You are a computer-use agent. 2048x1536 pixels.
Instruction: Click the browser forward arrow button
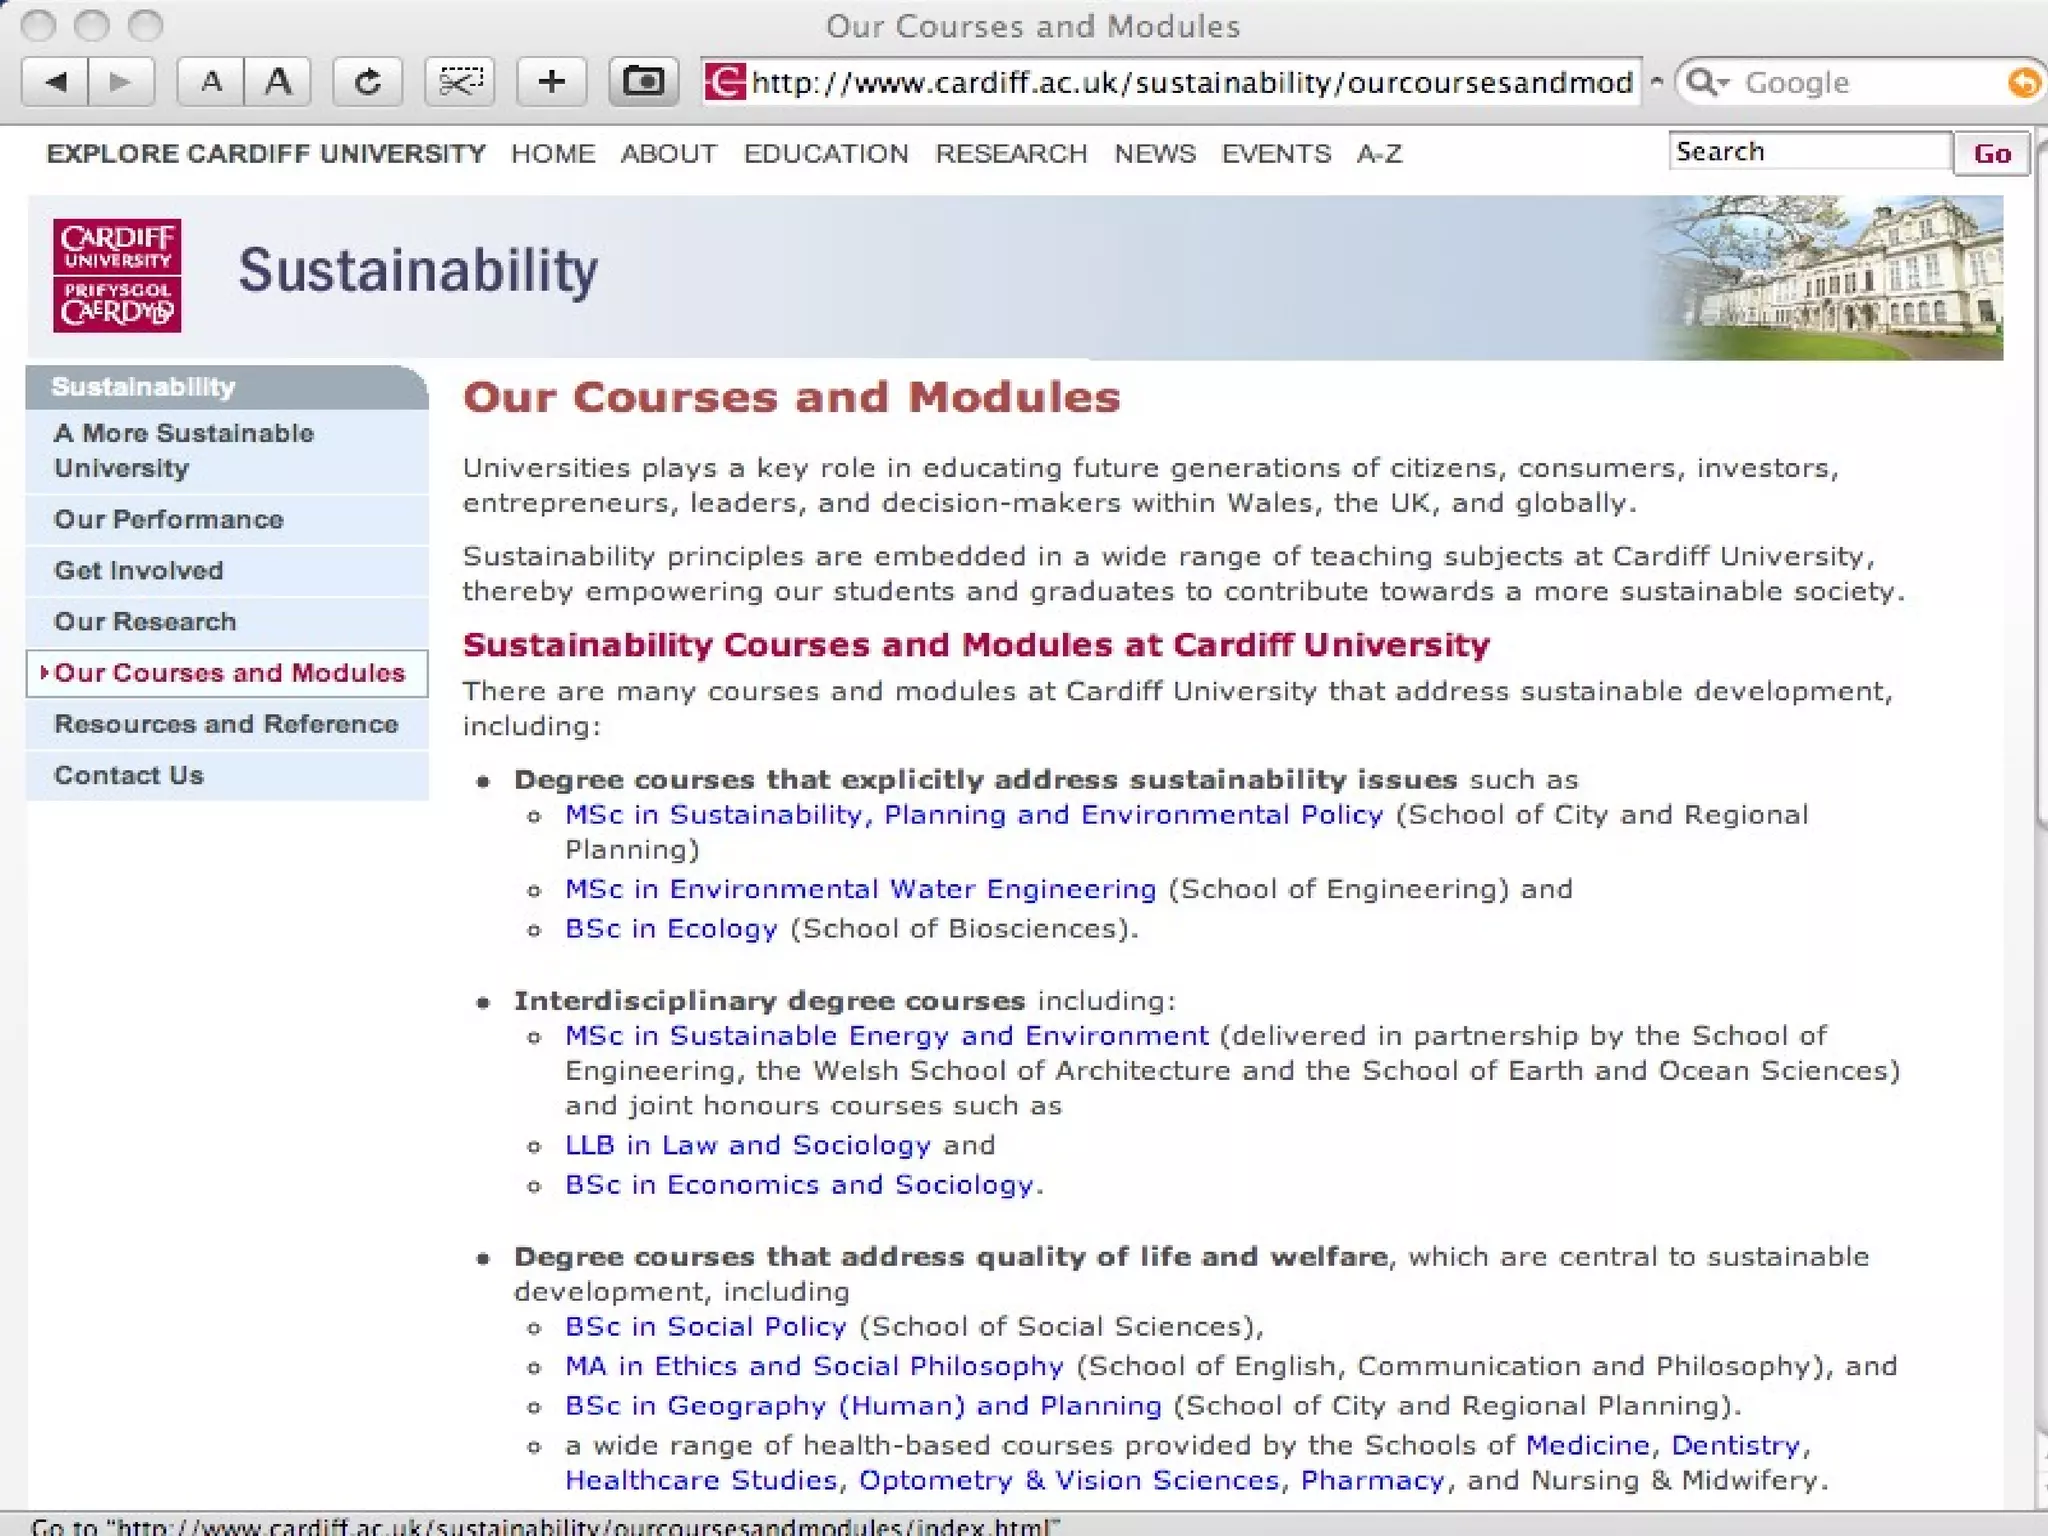pyautogui.click(x=121, y=82)
